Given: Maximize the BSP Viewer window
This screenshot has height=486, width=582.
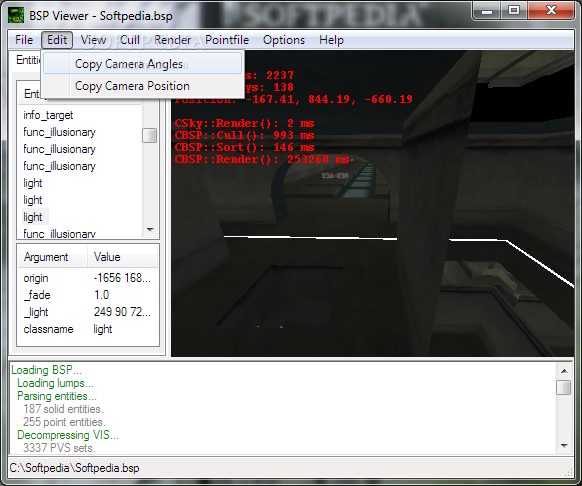Looking at the screenshot, I should [514, 11].
